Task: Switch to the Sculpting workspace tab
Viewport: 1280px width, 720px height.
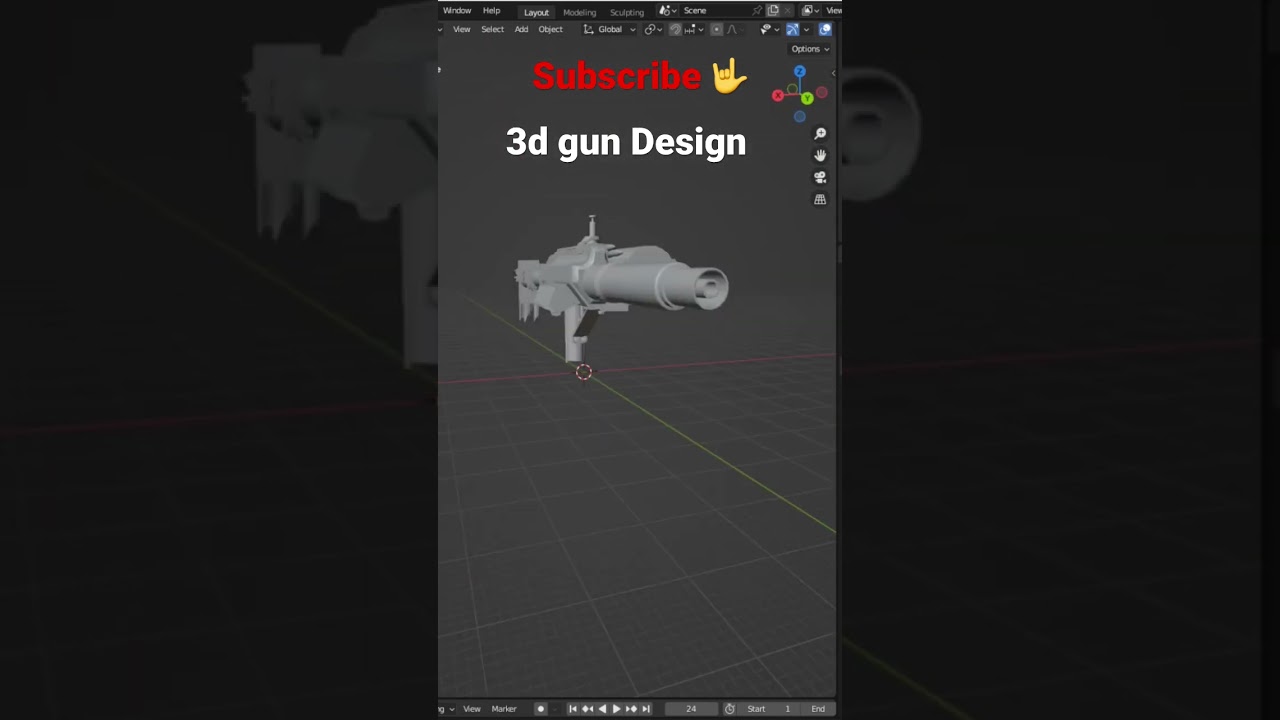Action: 627,12
